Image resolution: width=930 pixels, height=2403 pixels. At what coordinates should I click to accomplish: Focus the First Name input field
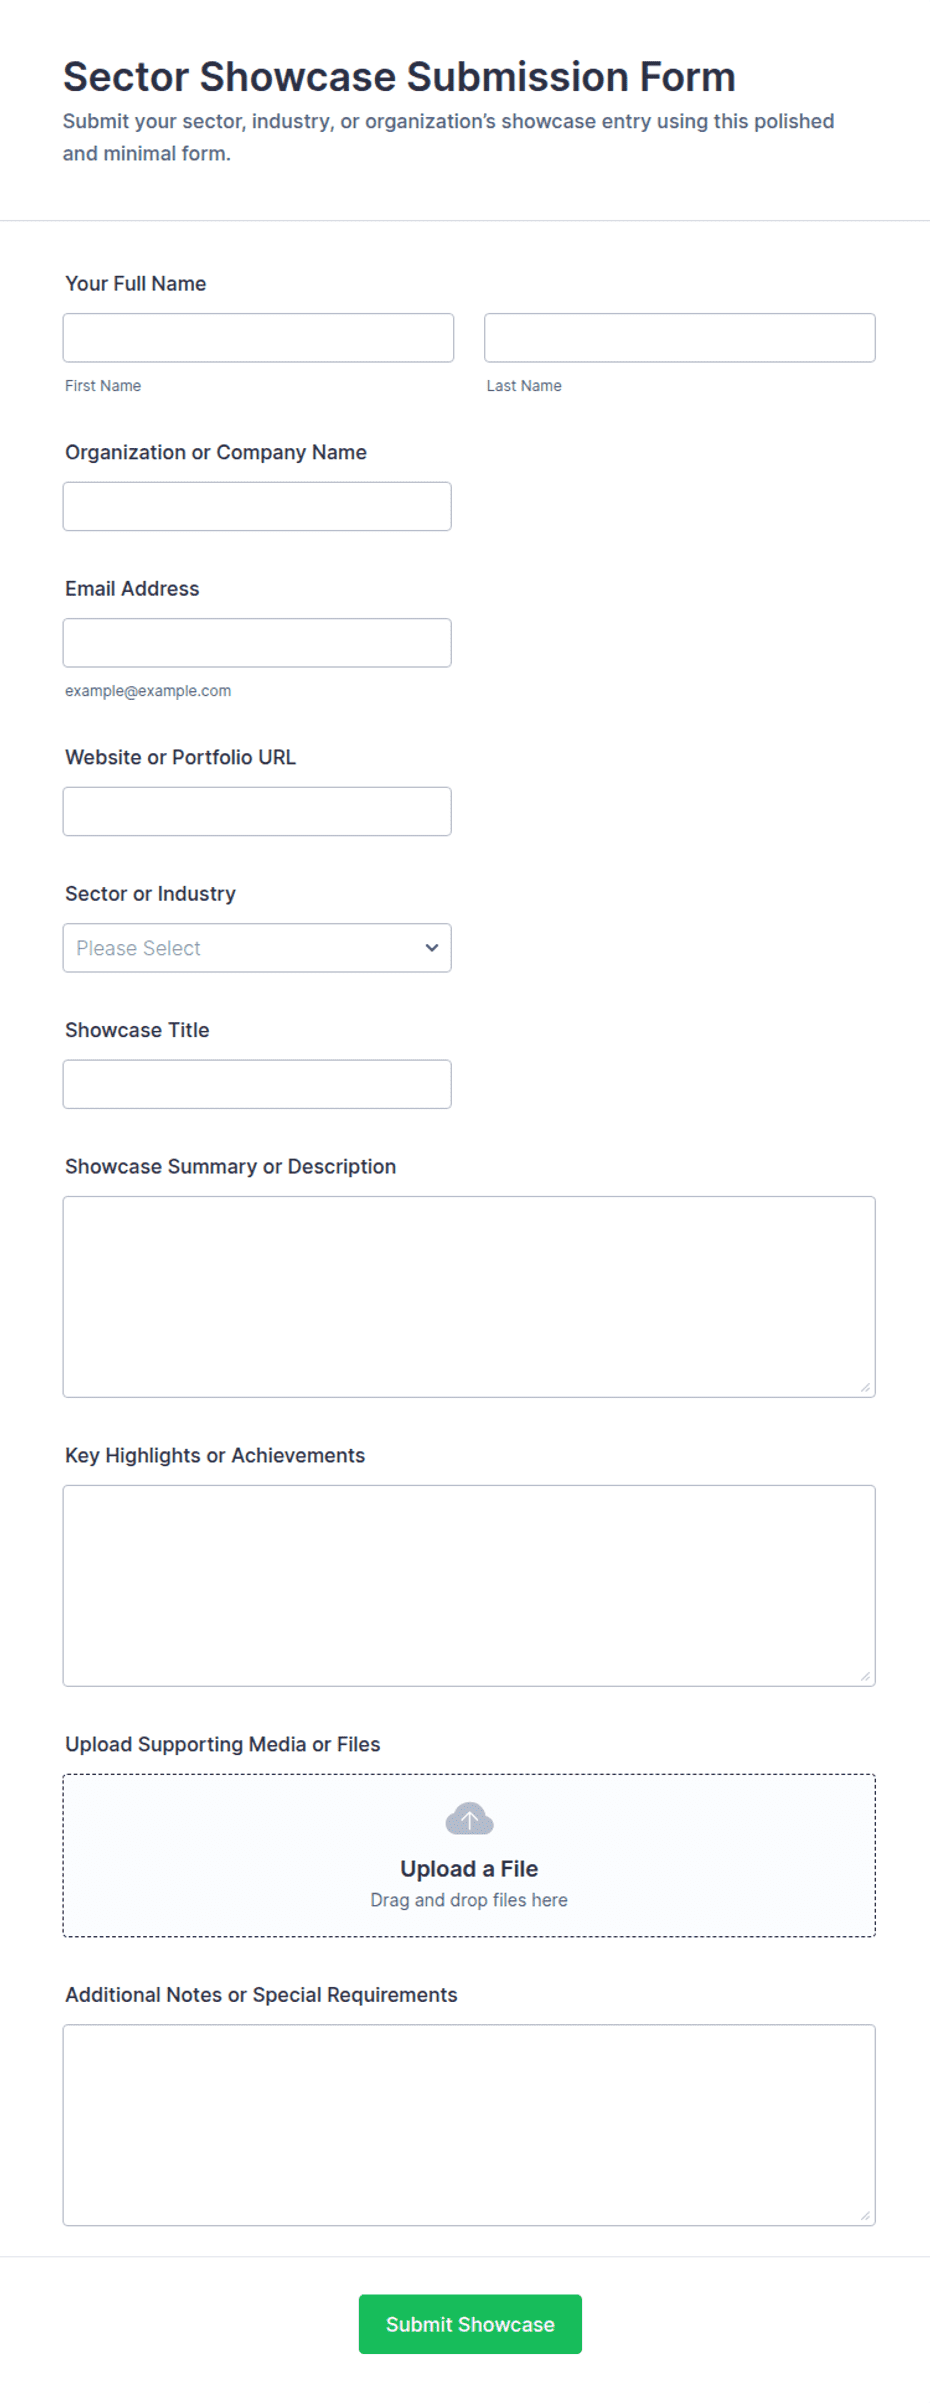point(258,338)
